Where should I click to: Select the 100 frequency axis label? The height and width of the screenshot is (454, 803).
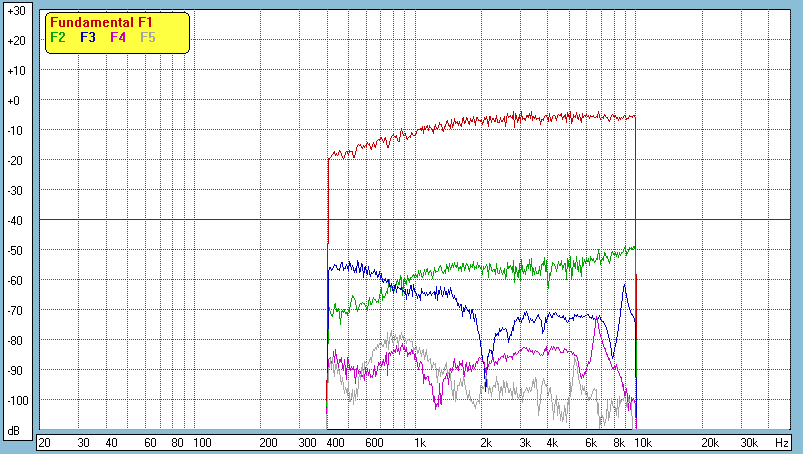coord(201,442)
